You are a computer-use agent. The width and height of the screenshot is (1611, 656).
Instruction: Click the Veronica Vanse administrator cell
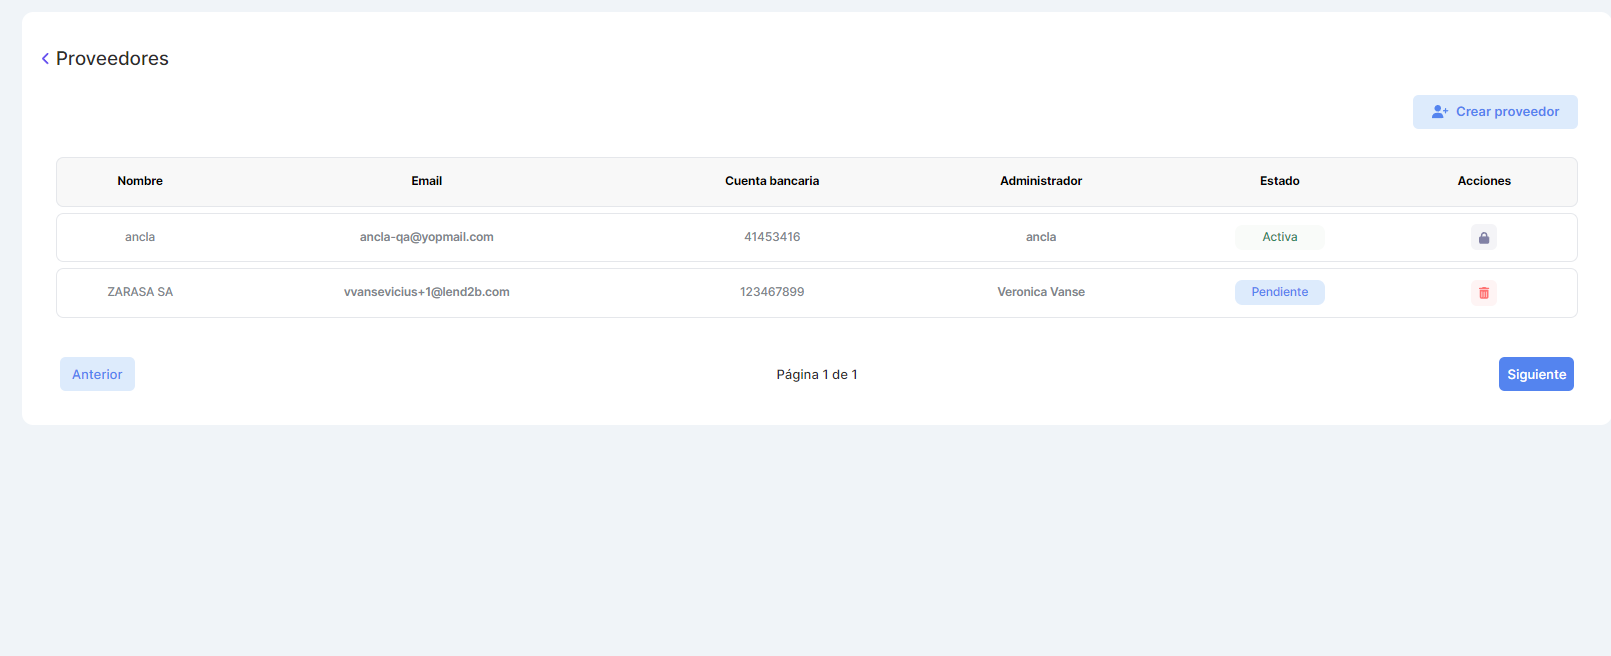(1041, 292)
